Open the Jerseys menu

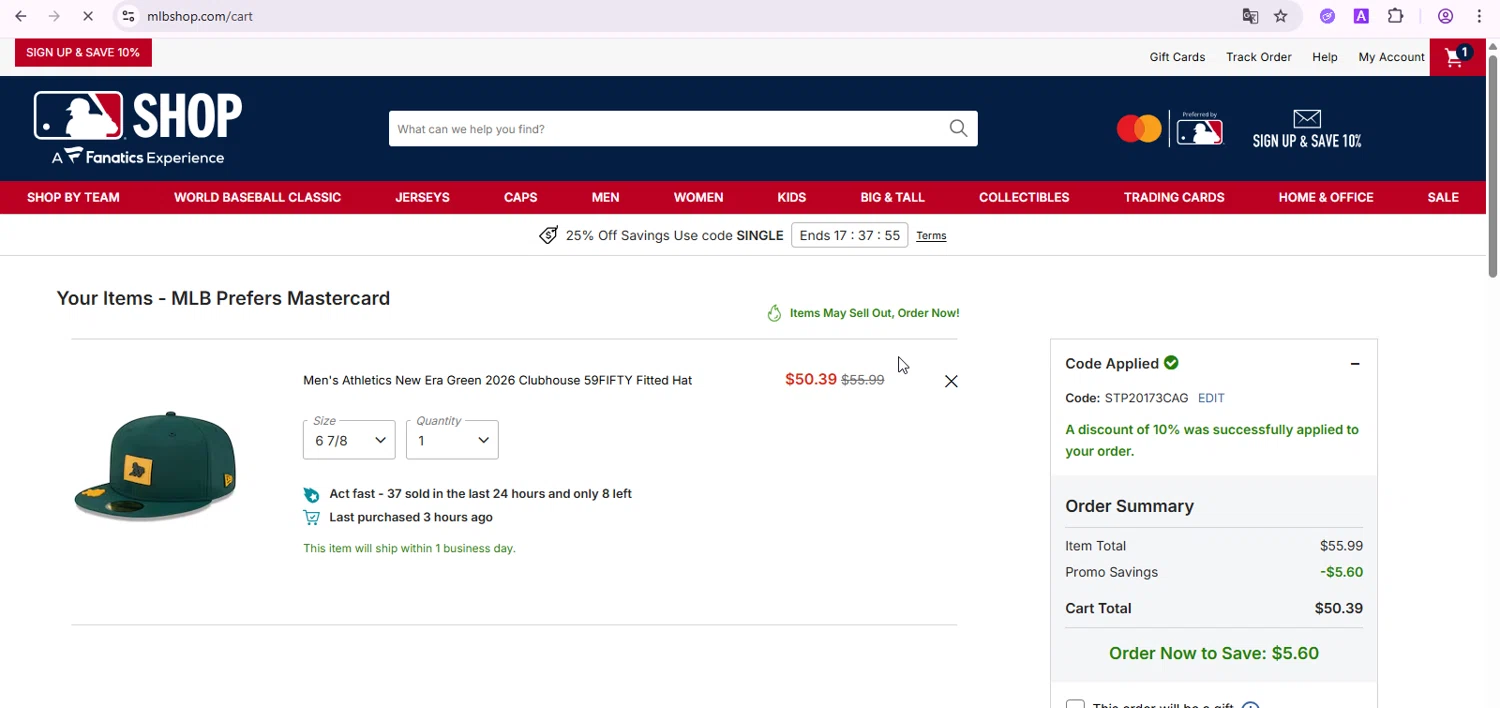coord(422,197)
